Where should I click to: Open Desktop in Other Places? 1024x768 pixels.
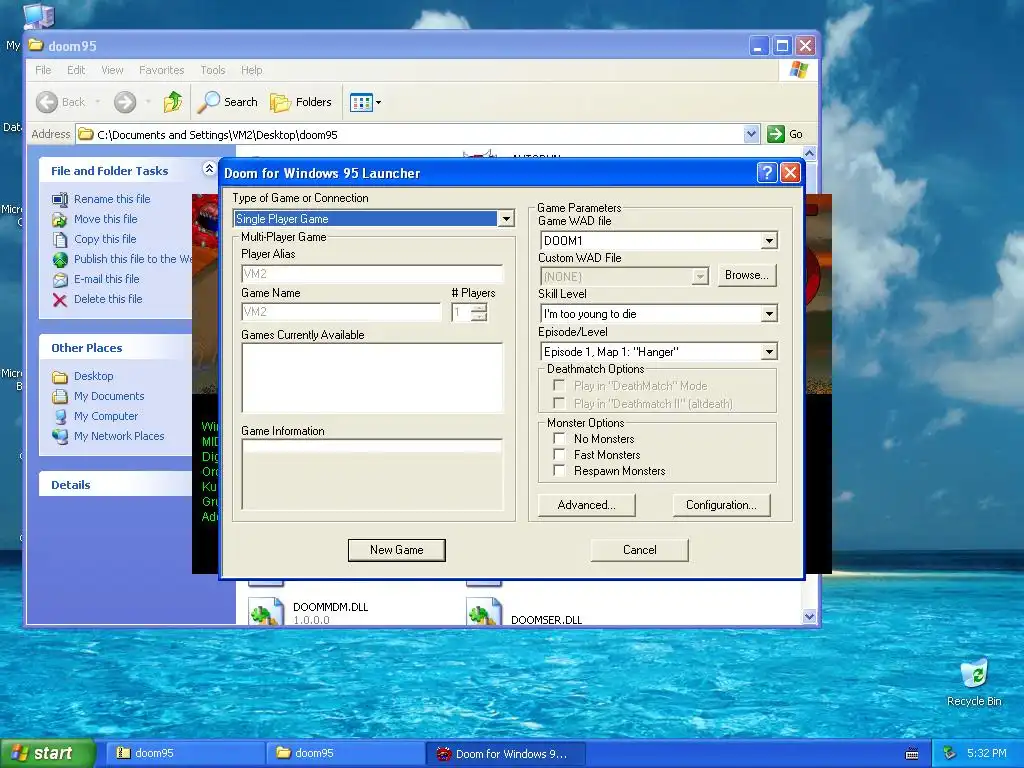point(93,376)
